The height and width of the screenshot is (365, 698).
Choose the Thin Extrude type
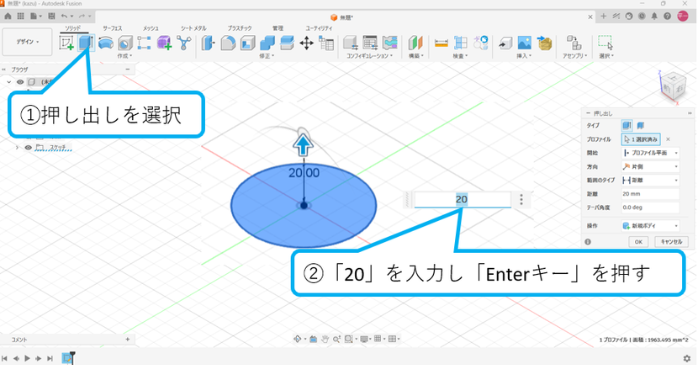640,126
